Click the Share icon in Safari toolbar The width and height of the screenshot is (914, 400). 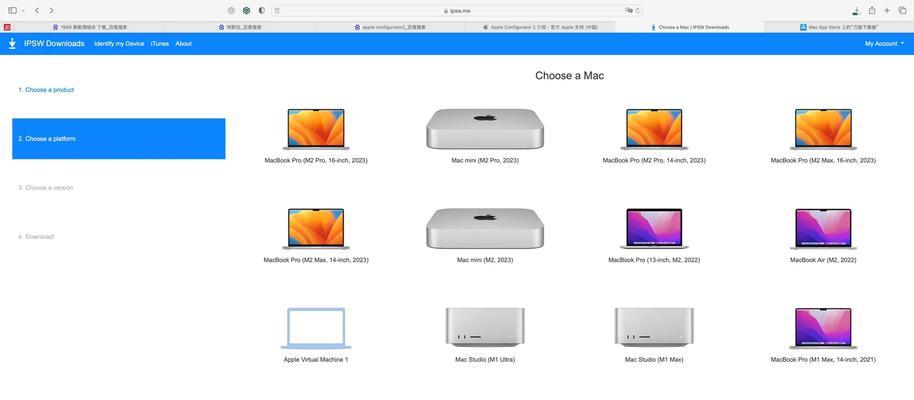click(872, 10)
